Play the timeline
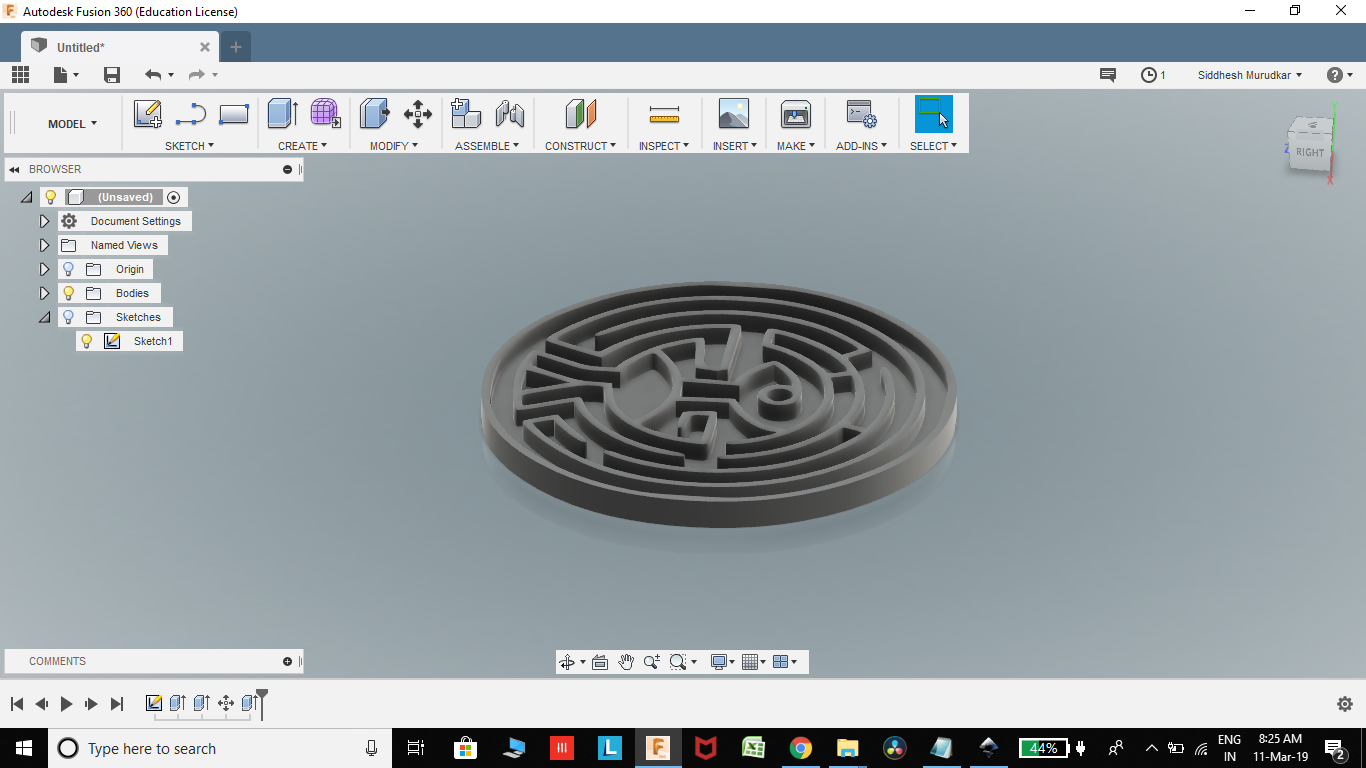The height and width of the screenshot is (768, 1366). point(66,704)
